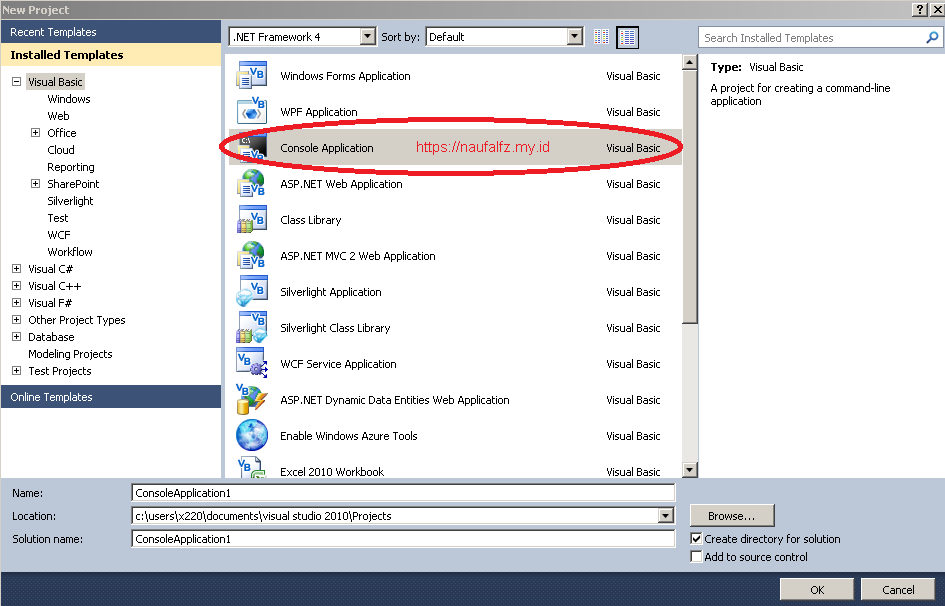Select the Windows category under Visual Basic
The height and width of the screenshot is (606, 945).
pos(69,99)
